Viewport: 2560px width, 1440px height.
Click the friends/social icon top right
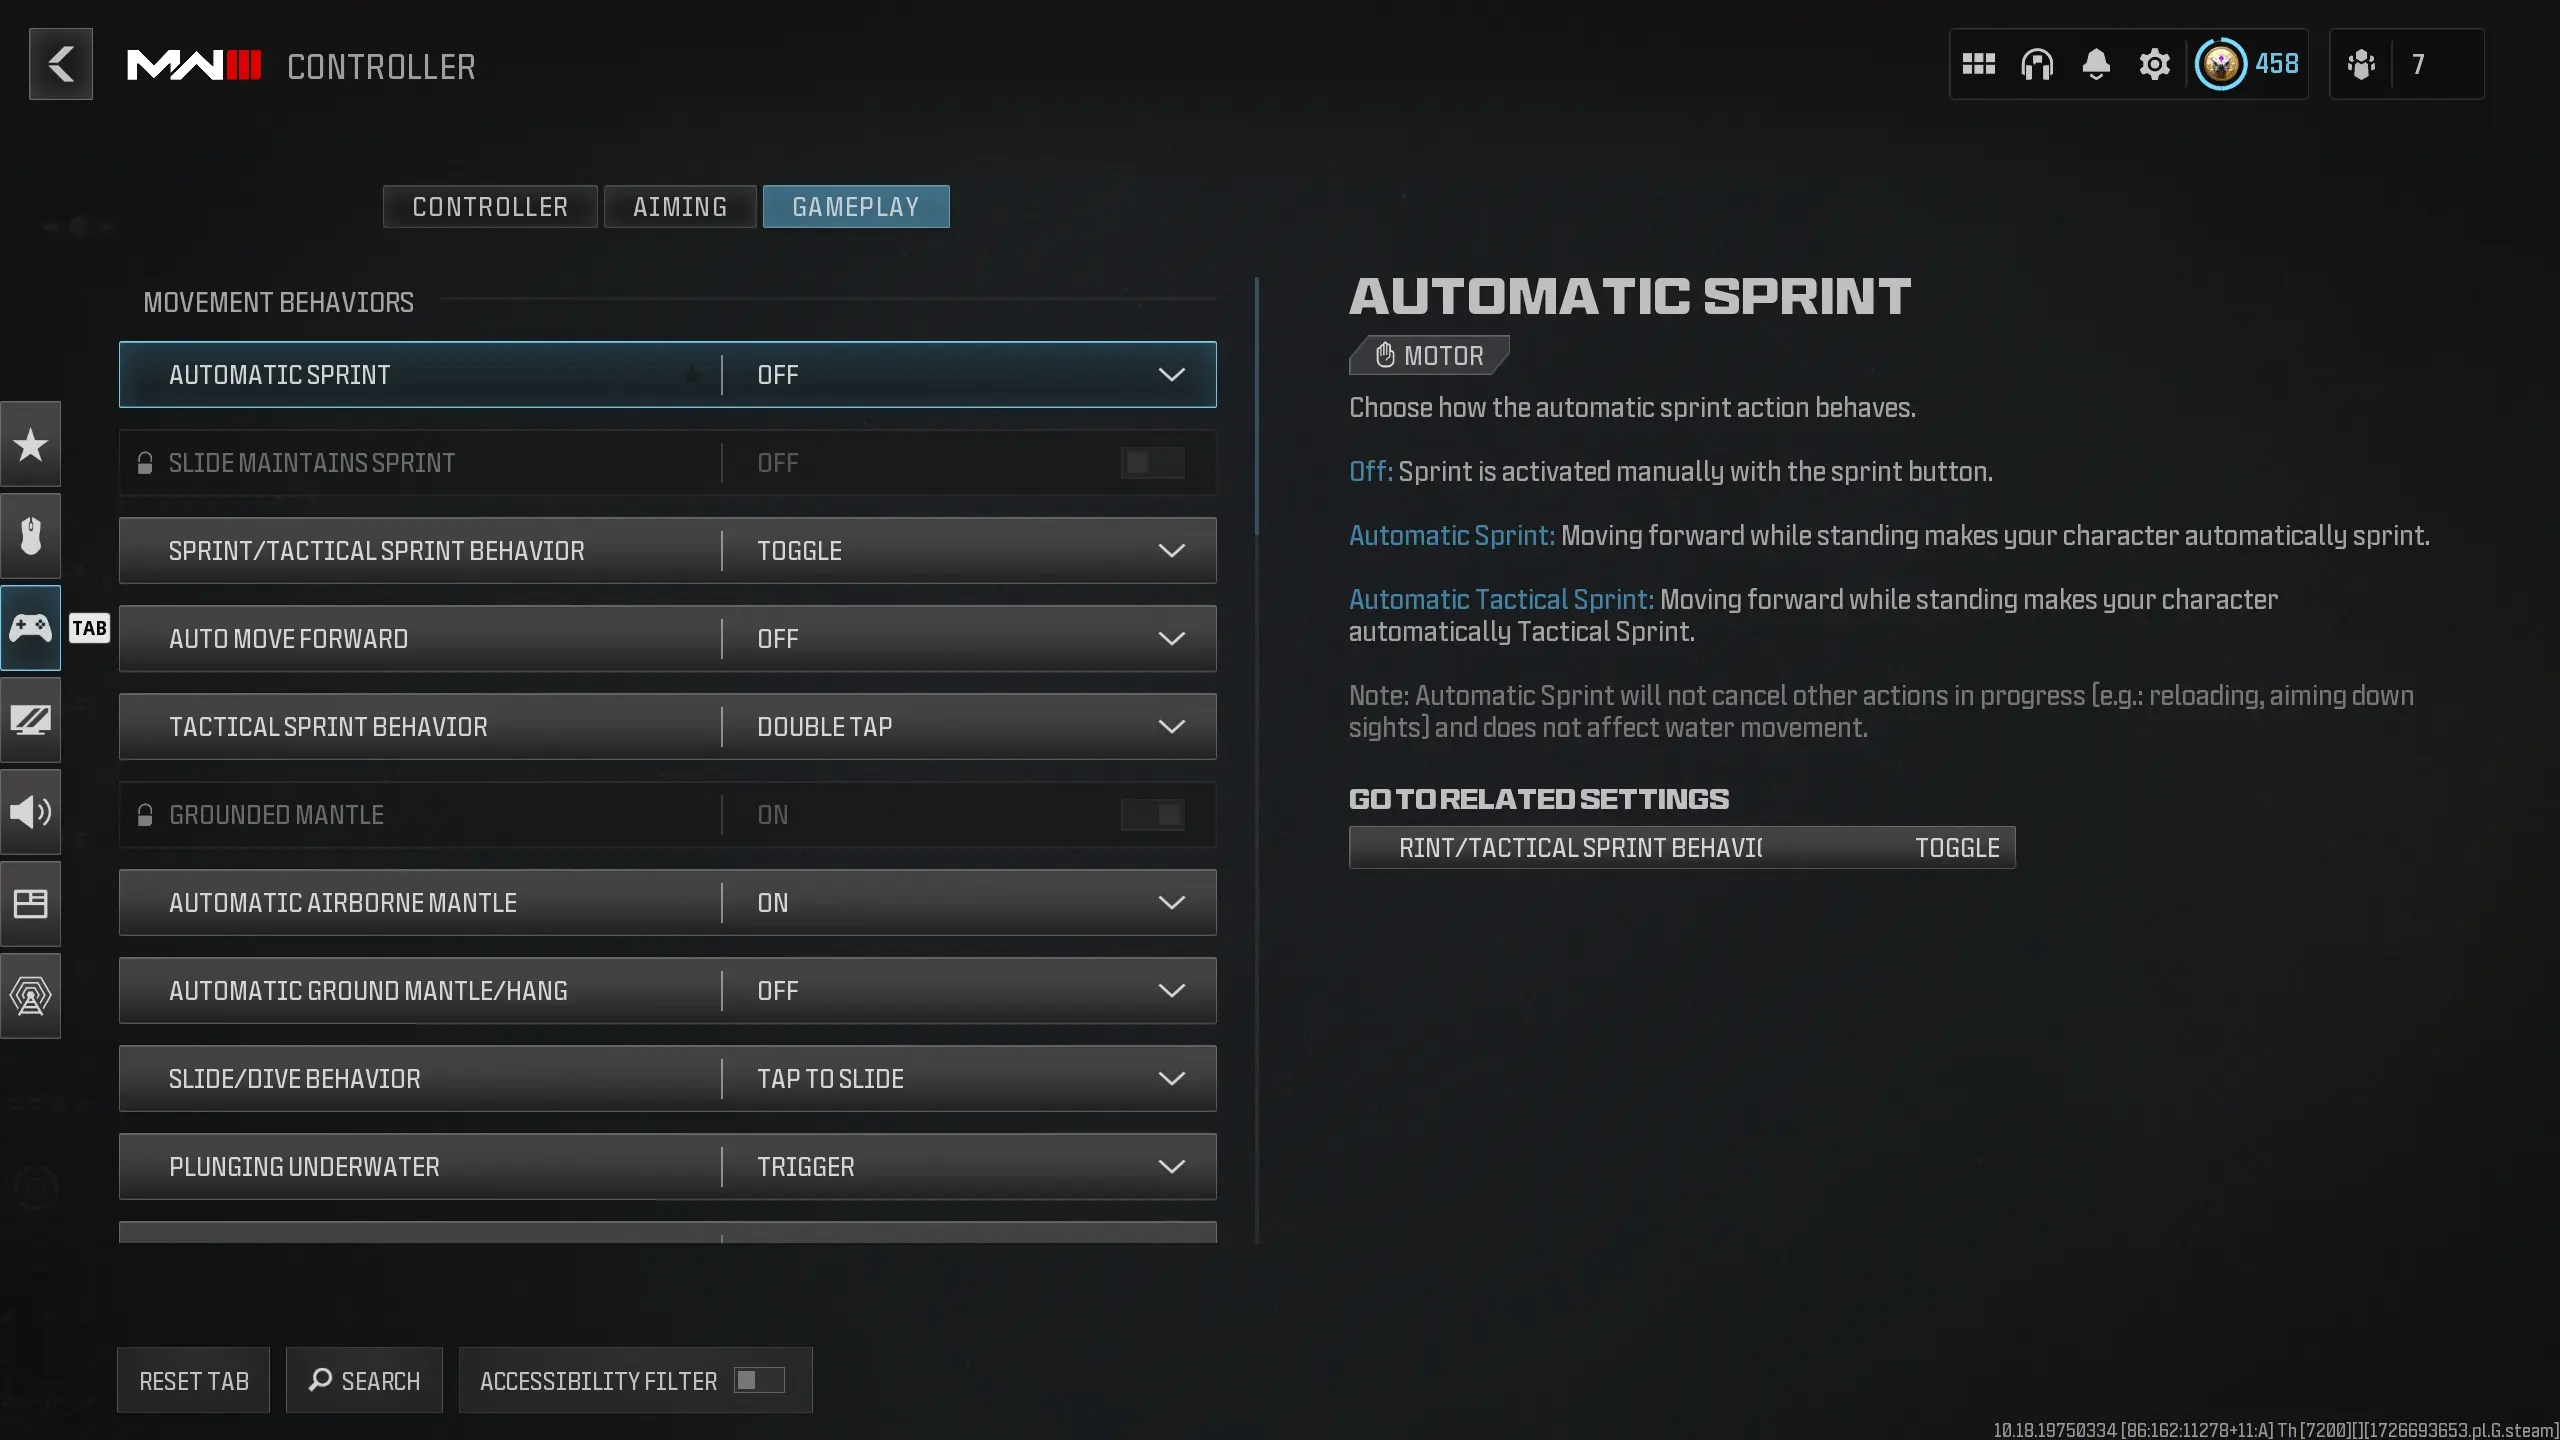tap(2363, 65)
